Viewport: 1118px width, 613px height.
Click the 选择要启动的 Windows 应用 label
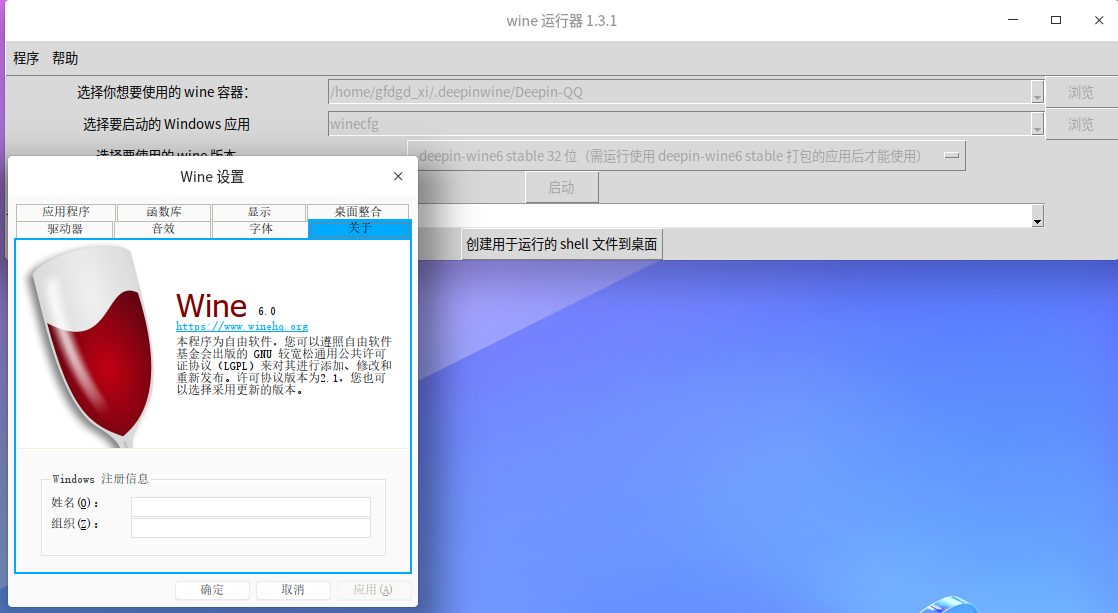[166, 125]
